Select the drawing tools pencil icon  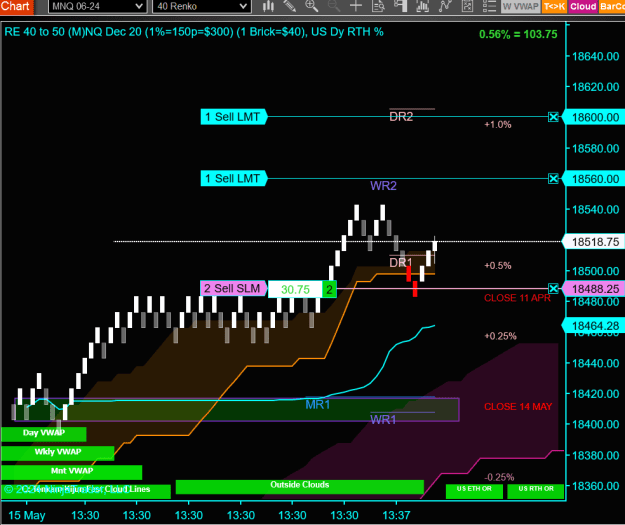(290, 6)
